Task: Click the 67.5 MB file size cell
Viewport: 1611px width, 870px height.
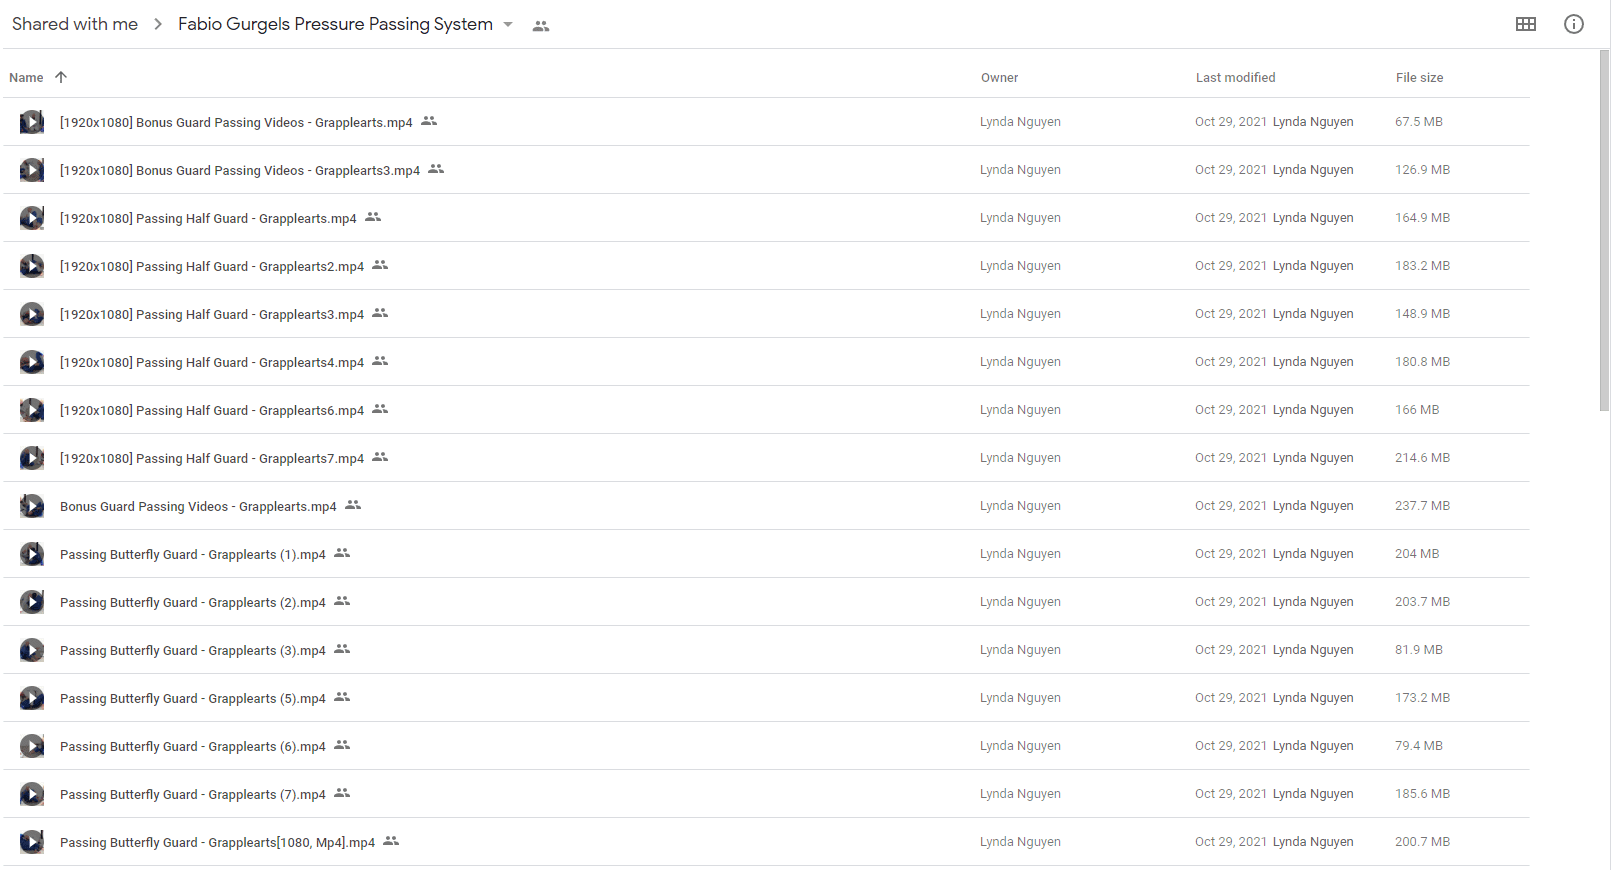Action: point(1419,122)
